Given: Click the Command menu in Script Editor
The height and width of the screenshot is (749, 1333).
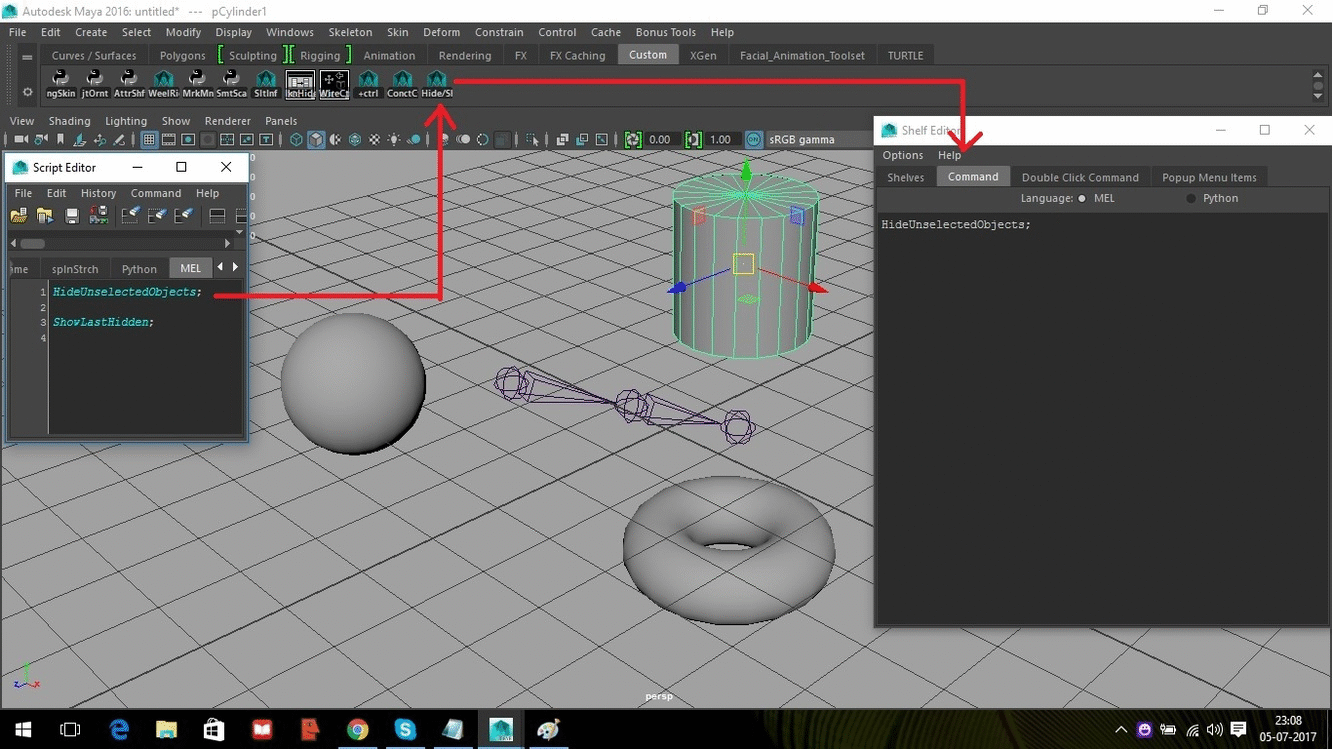Looking at the screenshot, I should 156,193.
